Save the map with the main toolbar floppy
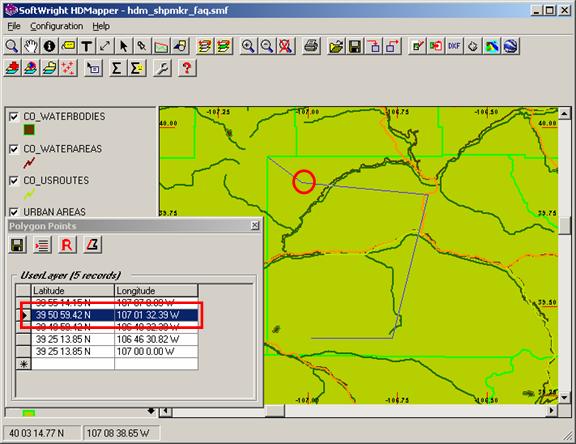The height and width of the screenshot is (444, 576). [x=355, y=46]
